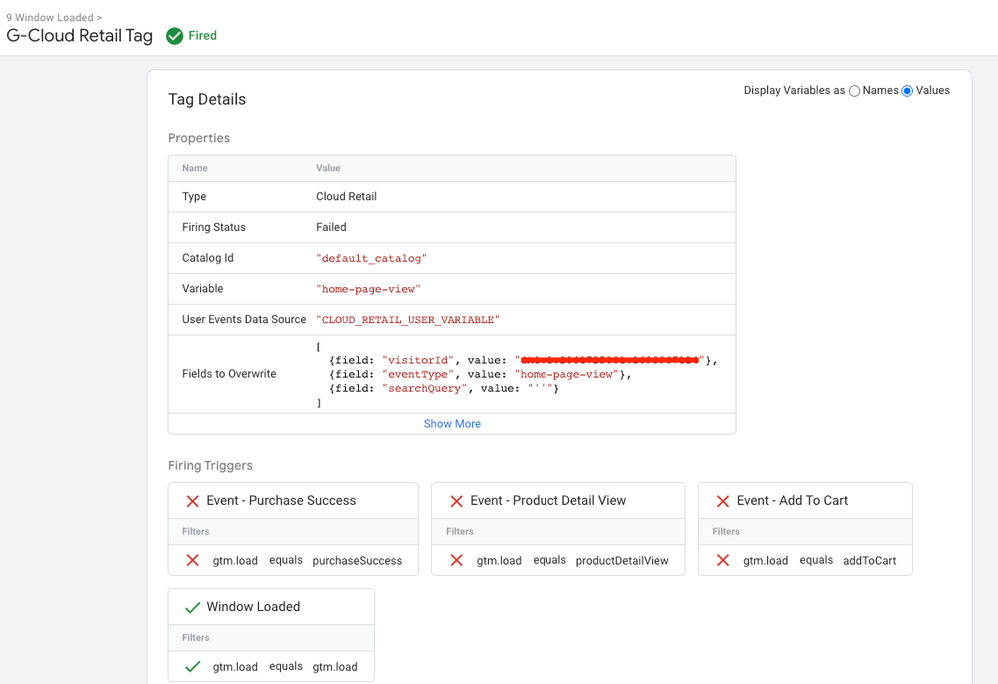Viewport: 998px width, 684px height.
Task: Click red X beside Event - Add To Cart
Action: [722, 501]
